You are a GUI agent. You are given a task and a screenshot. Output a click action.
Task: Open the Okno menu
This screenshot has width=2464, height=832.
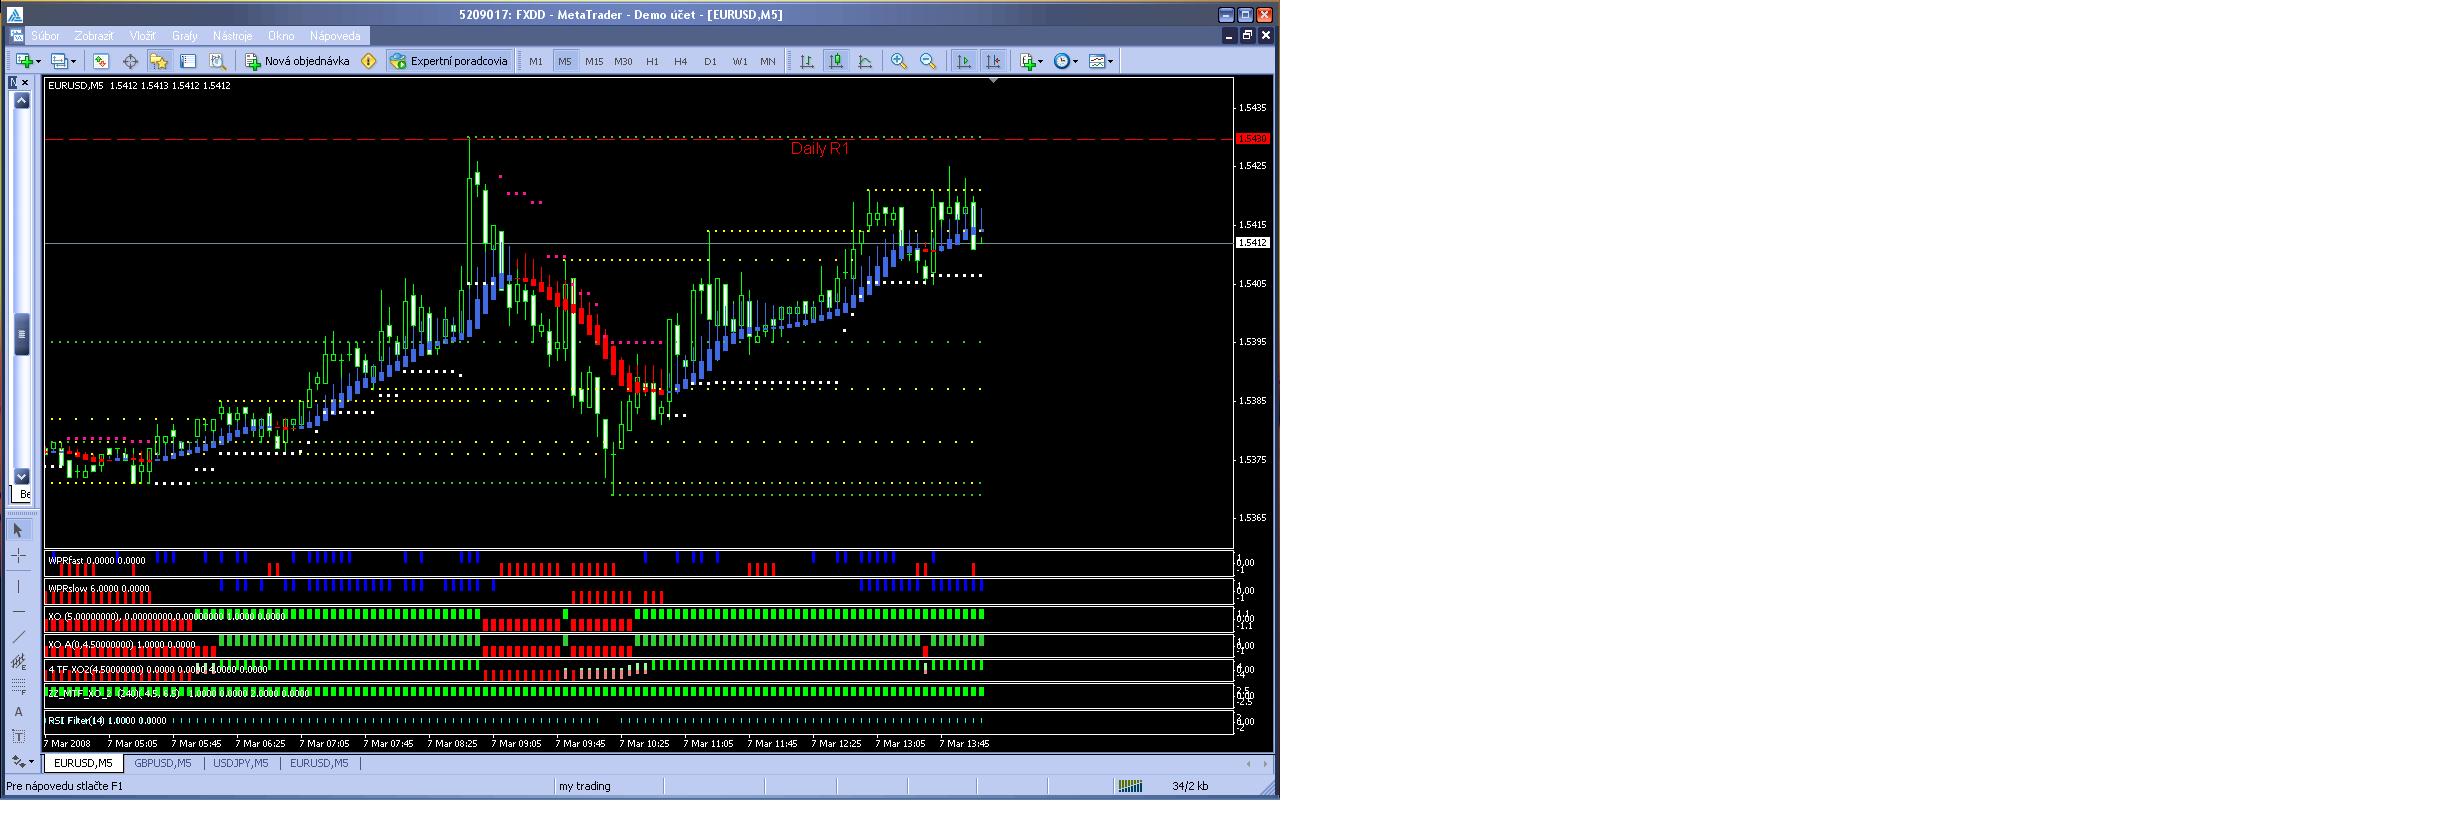[x=281, y=36]
